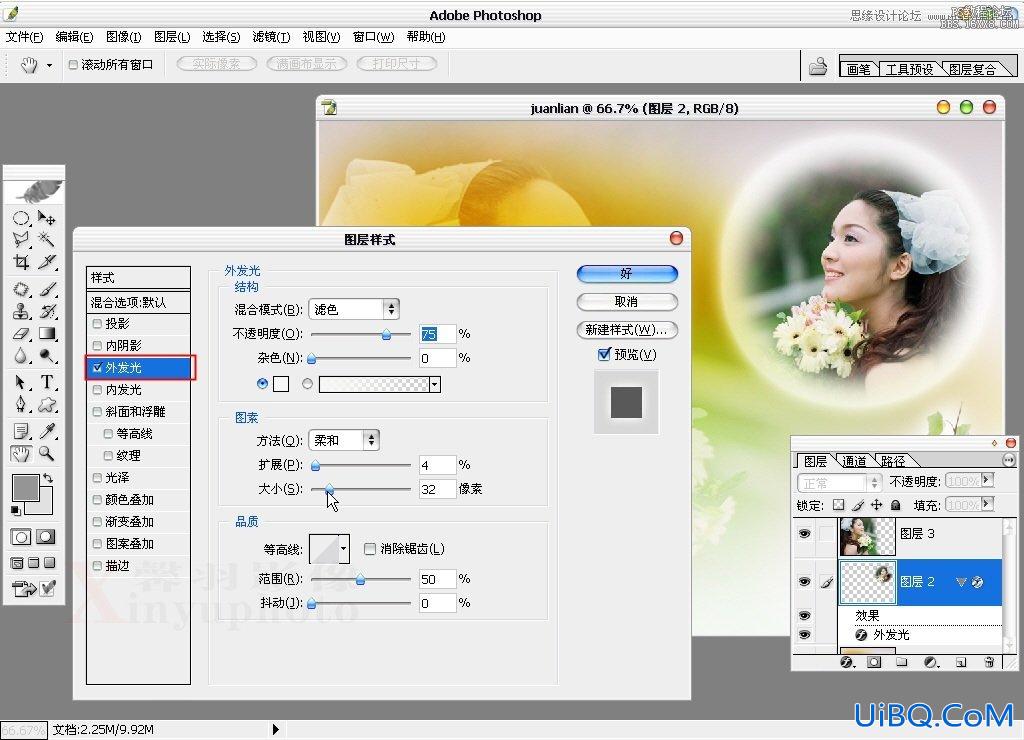Click the 好 OK button
The image size is (1024, 740).
pyautogui.click(x=627, y=274)
